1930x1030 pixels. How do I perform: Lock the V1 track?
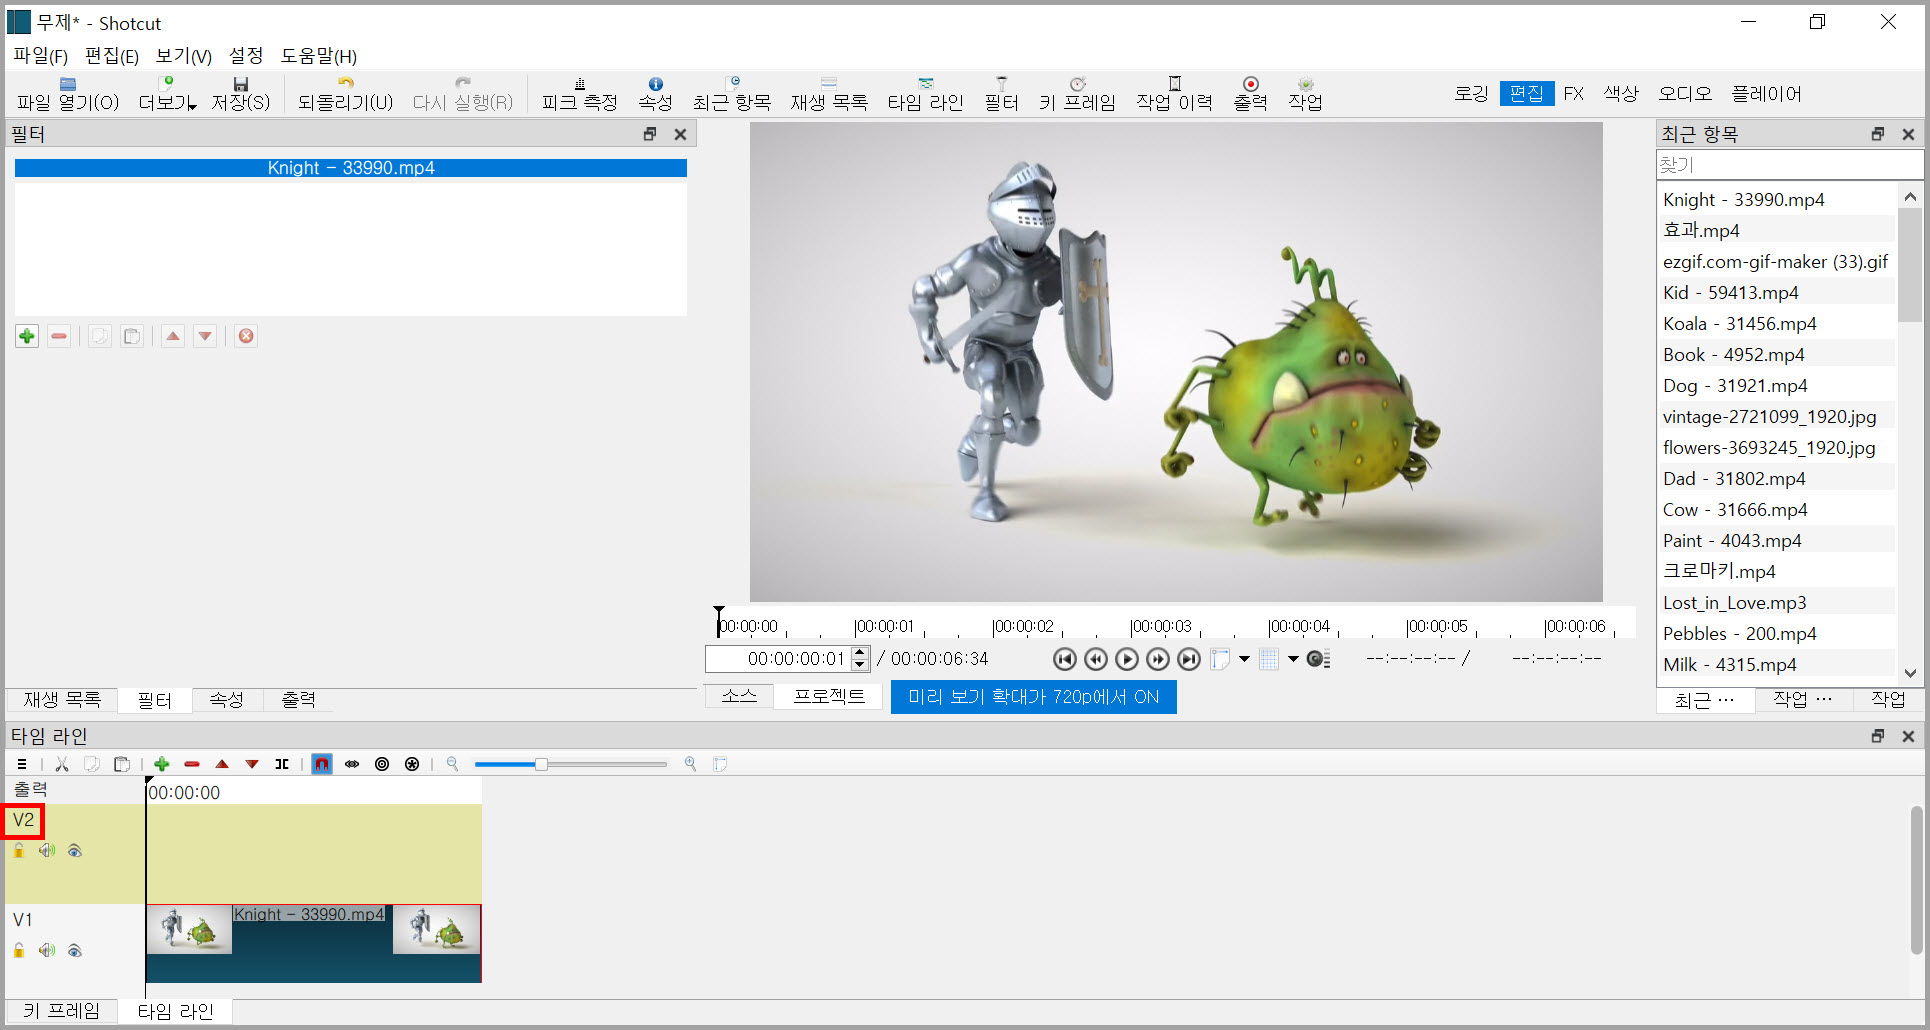[19, 950]
